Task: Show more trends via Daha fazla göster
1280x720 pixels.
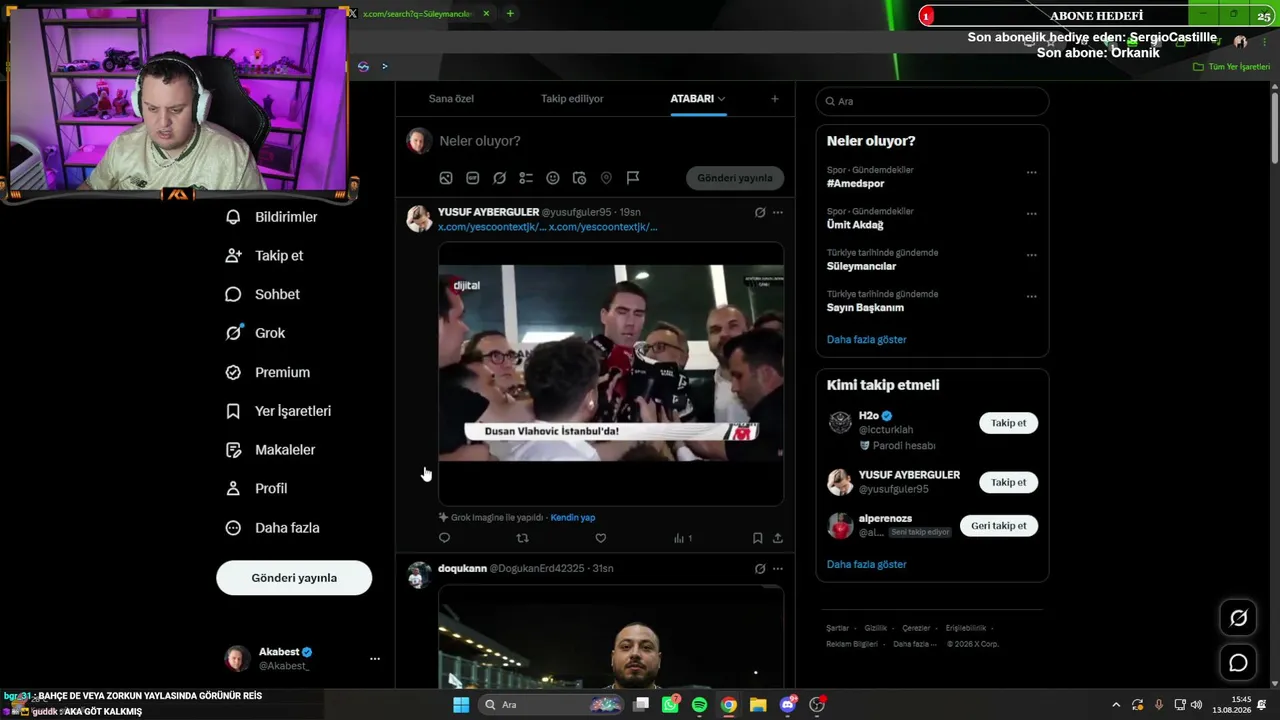Action: (x=866, y=340)
